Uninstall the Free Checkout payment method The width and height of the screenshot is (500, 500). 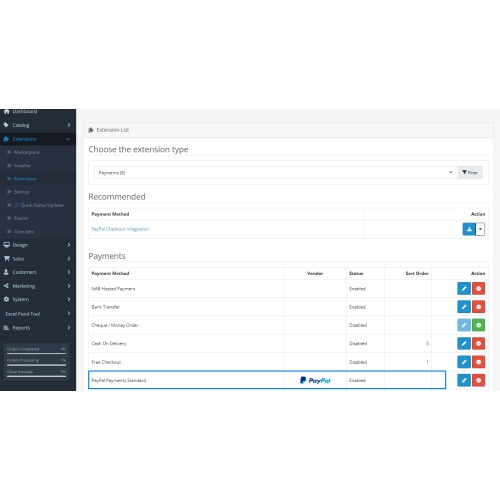[x=478, y=362]
